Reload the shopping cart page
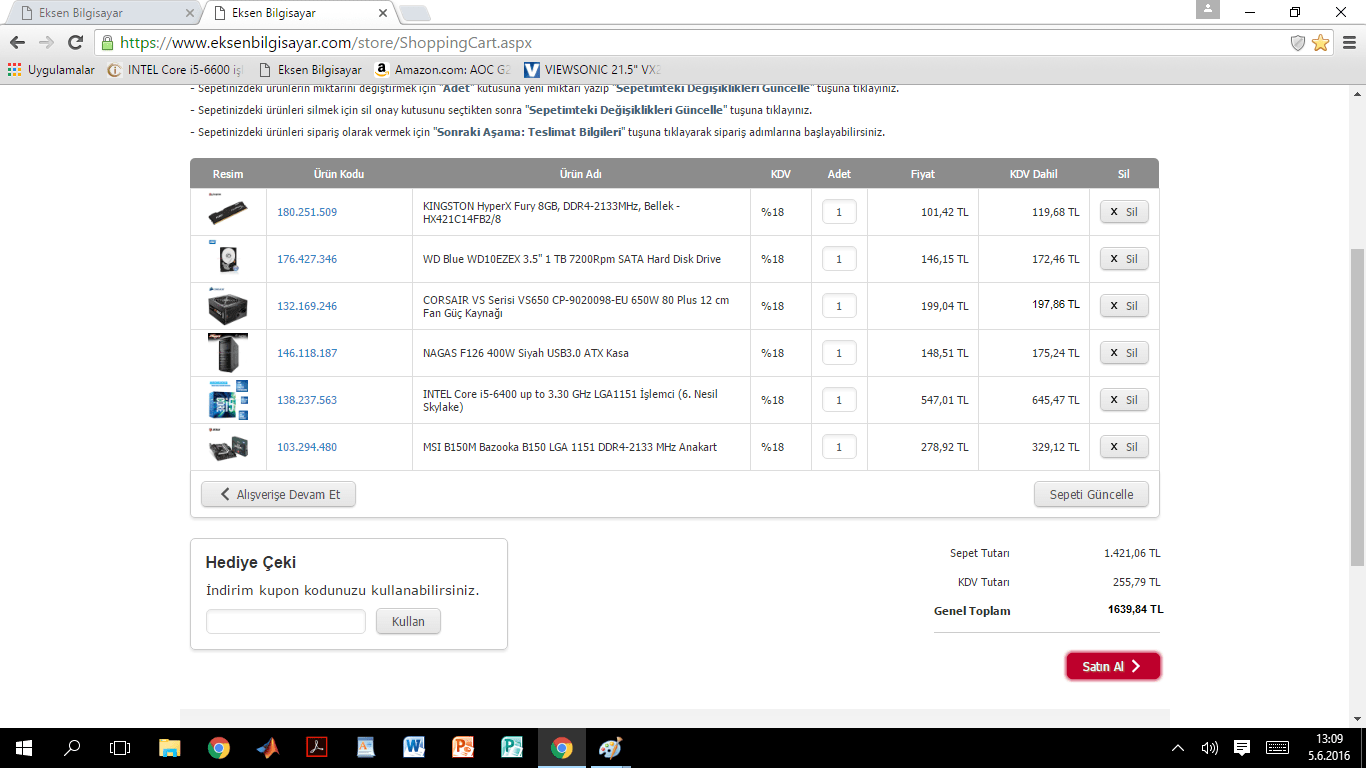 (75, 43)
